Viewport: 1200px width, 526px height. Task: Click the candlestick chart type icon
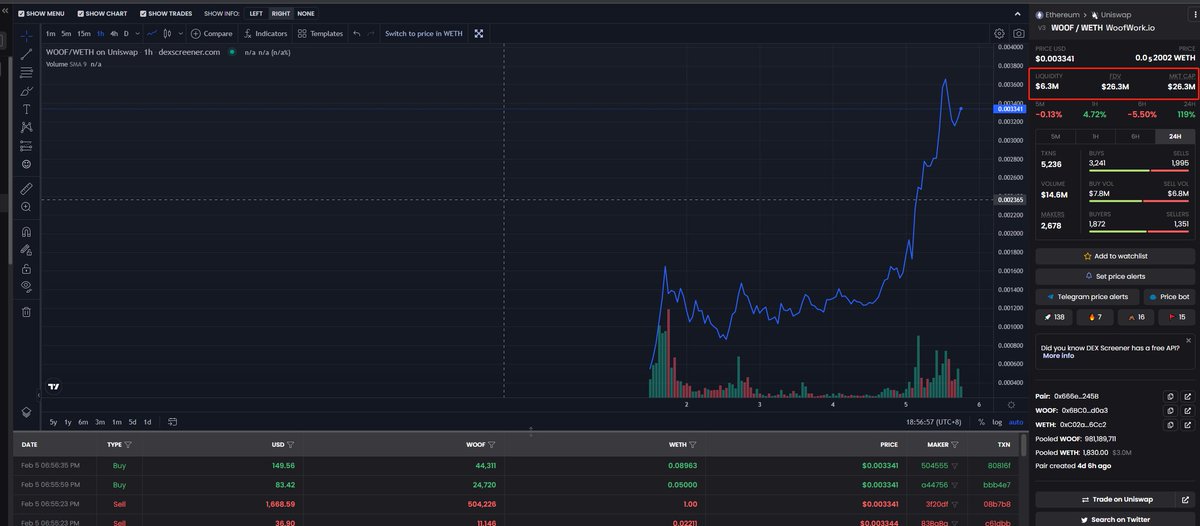(168, 33)
